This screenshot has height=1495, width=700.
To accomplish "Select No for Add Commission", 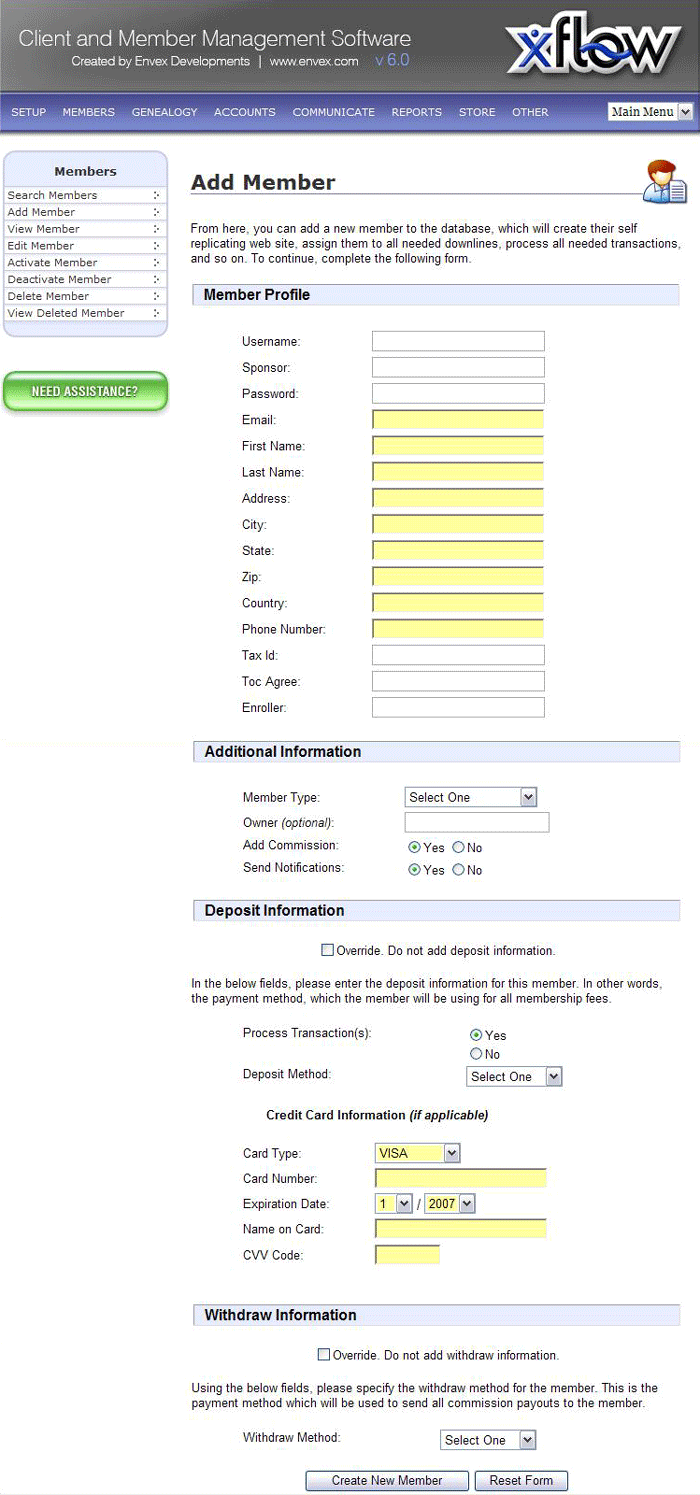I will (x=459, y=847).
